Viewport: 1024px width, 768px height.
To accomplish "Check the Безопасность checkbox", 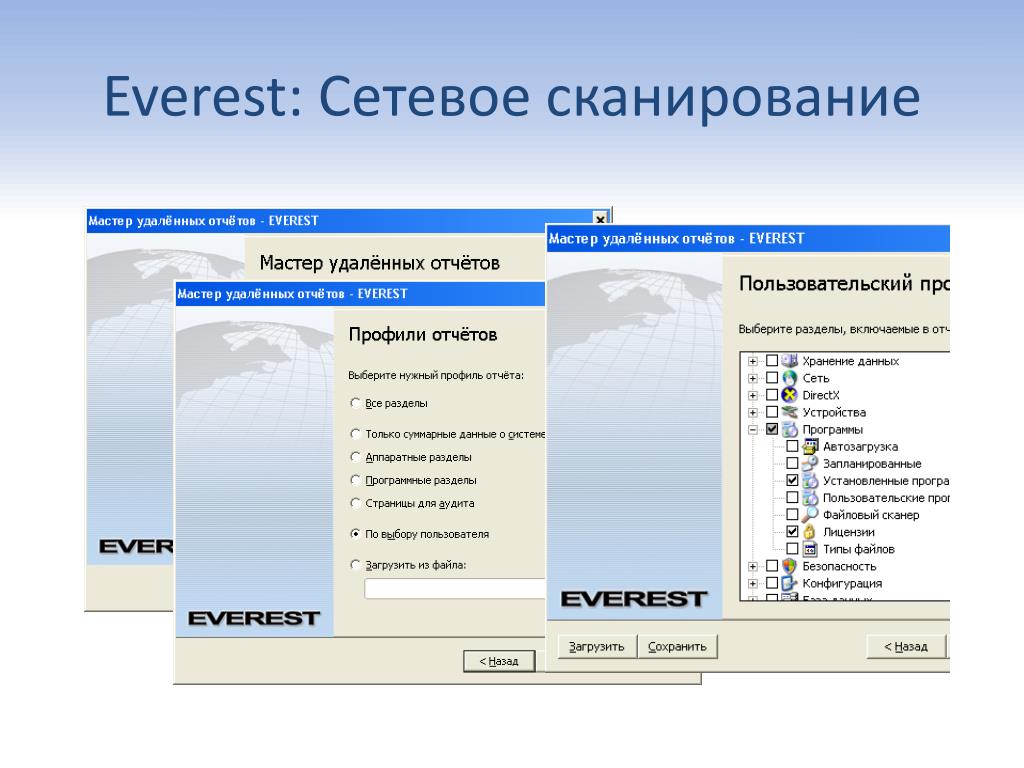I will coord(772,566).
